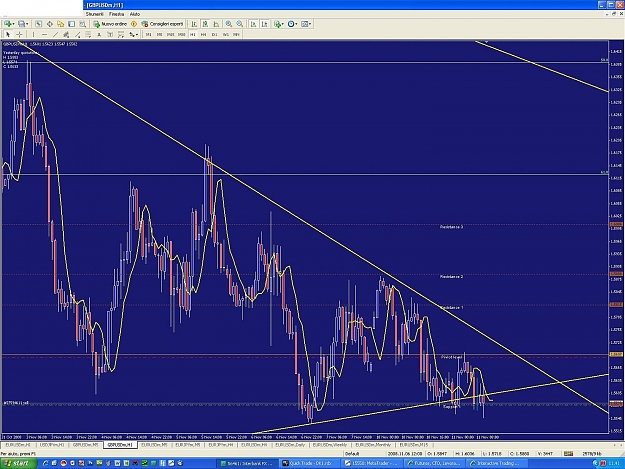Click the Default profile in status bar

pyautogui.click(x=352, y=453)
